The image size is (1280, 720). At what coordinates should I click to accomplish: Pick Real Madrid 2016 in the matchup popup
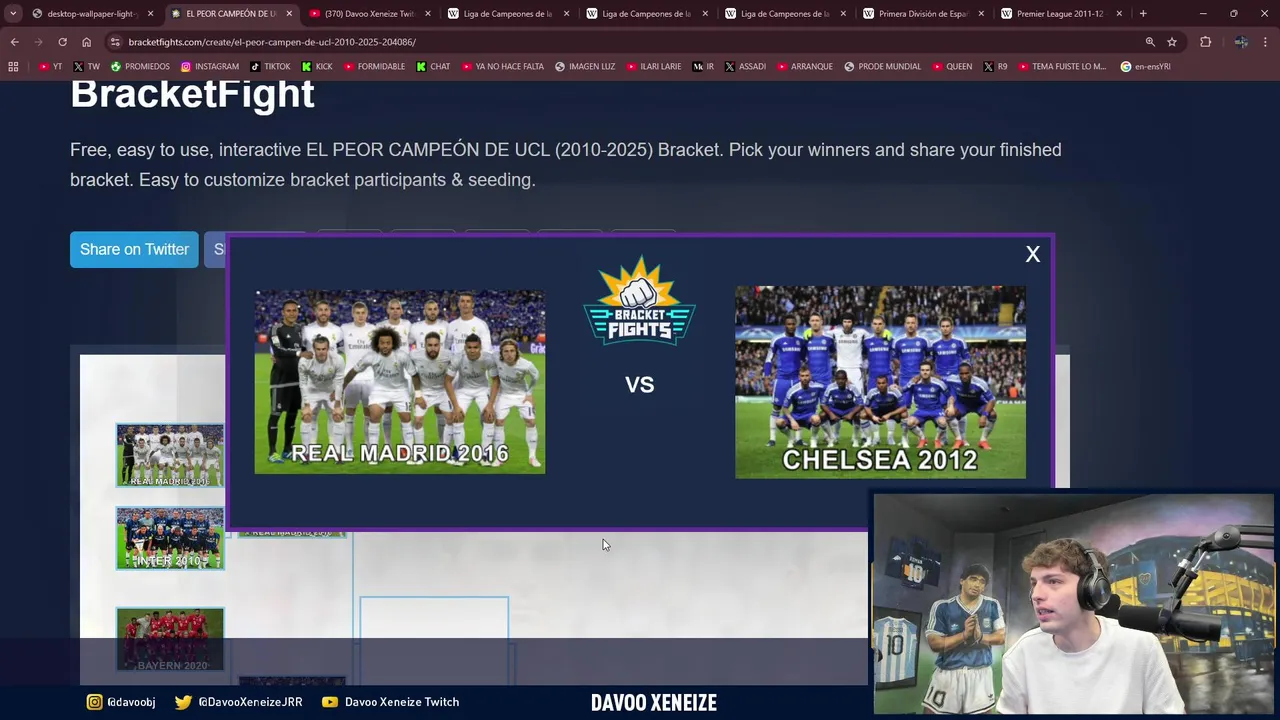[400, 382]
